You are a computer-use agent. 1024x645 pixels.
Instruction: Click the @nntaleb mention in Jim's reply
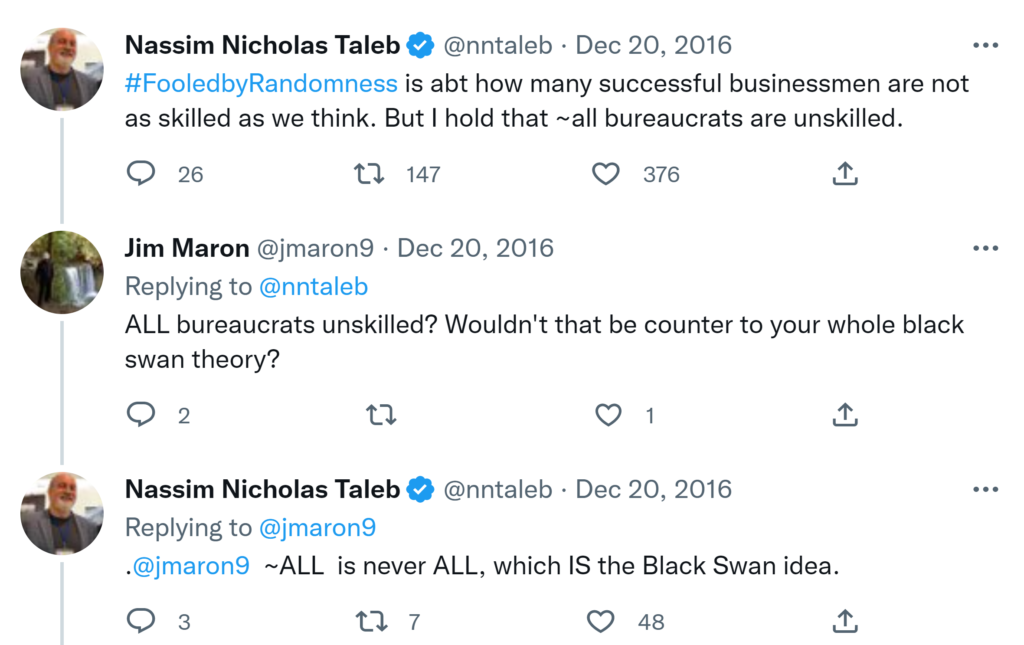[313, 287]
